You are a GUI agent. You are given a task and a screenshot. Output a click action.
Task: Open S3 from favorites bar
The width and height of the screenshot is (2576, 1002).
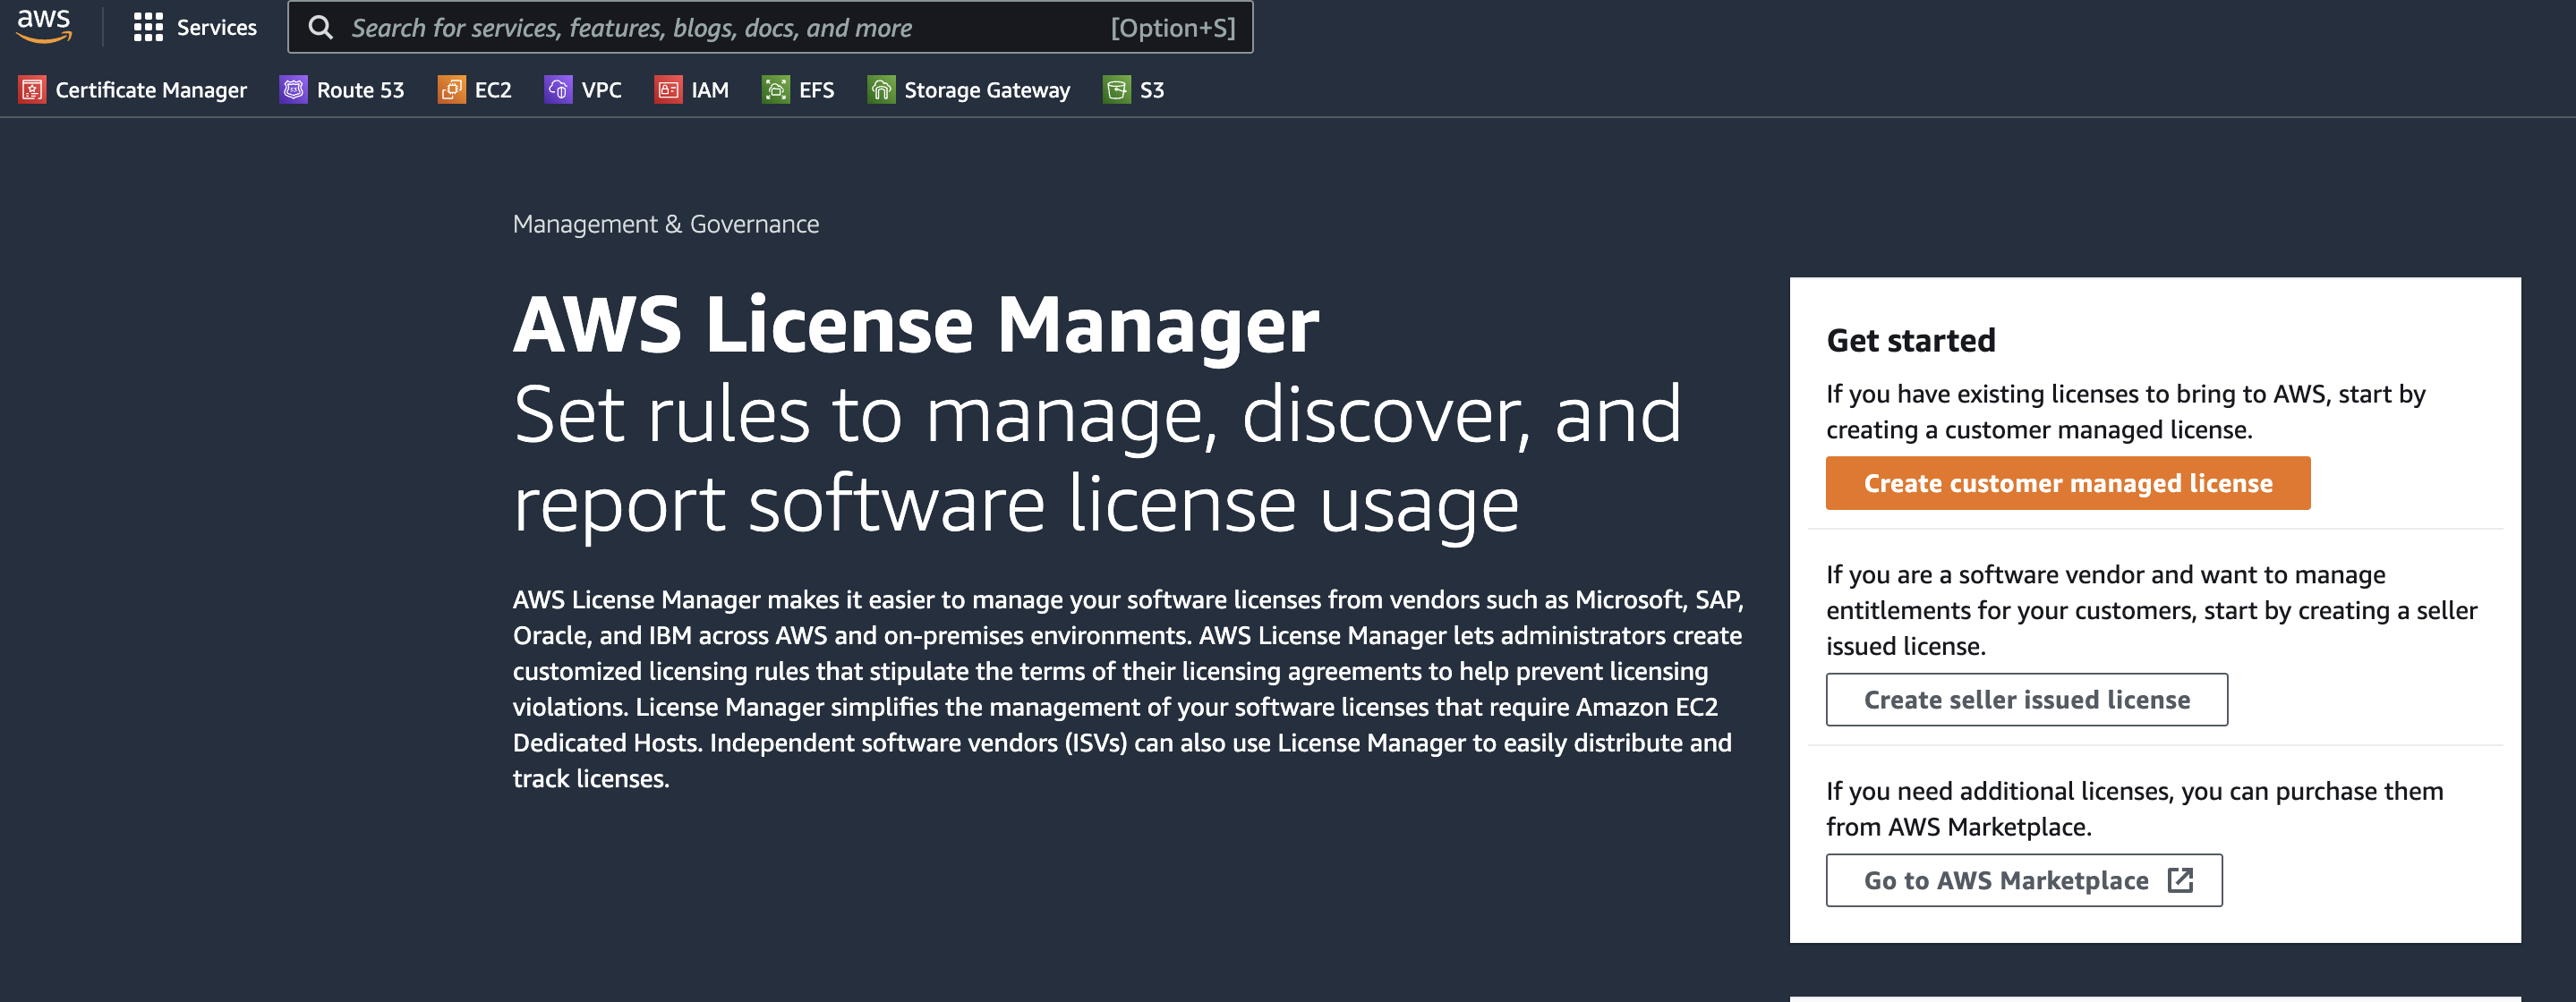click(x=1152, y=90)
